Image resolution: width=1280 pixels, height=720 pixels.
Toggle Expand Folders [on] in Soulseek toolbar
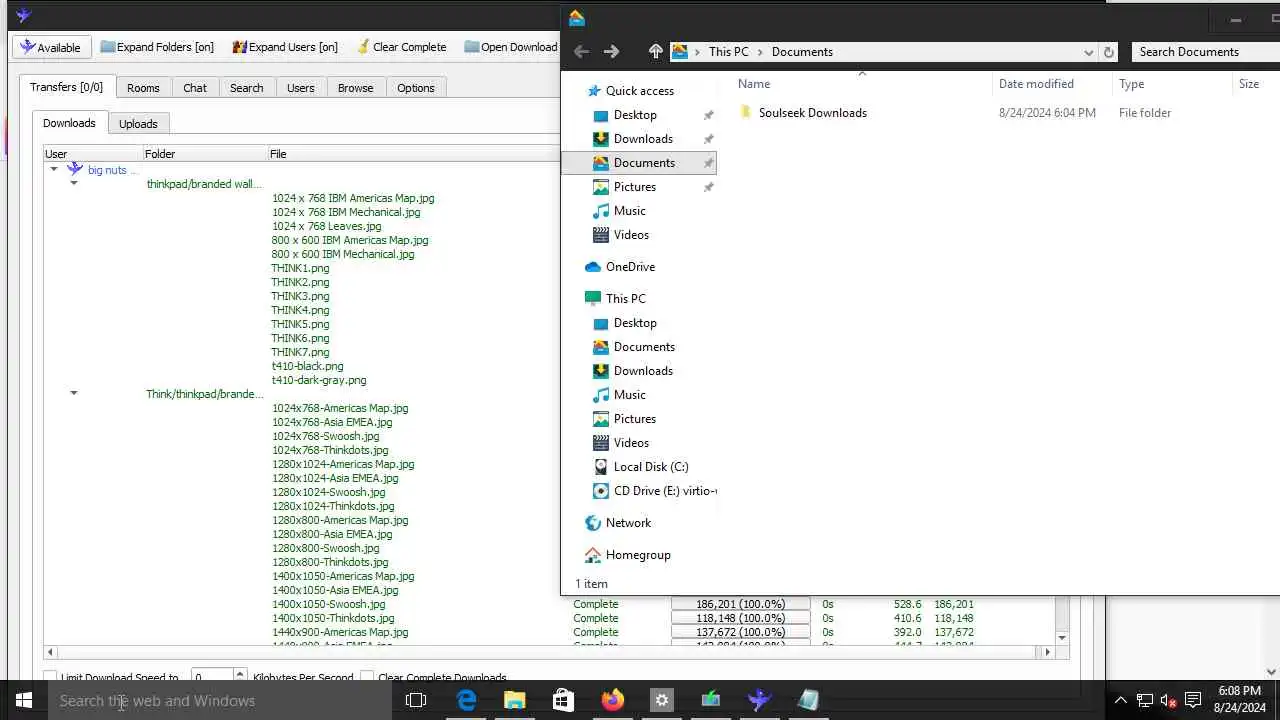[157, 47]
